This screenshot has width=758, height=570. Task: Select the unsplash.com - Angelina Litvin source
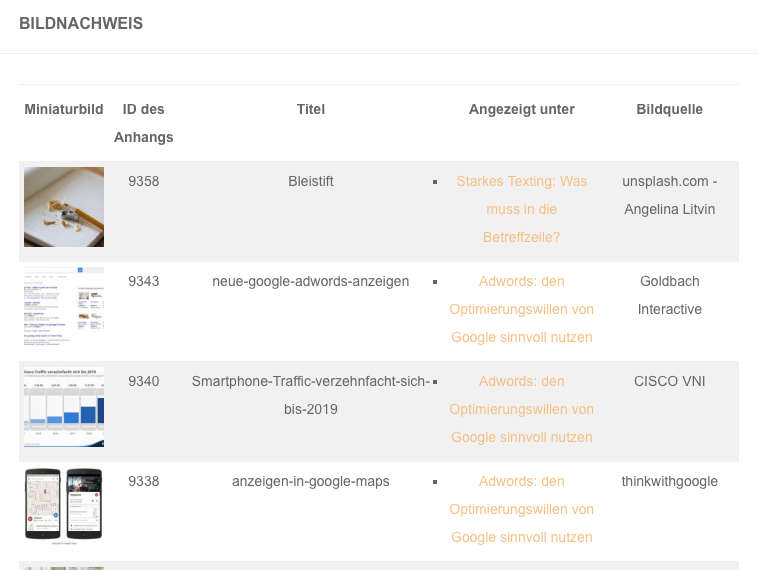(670, 195)
